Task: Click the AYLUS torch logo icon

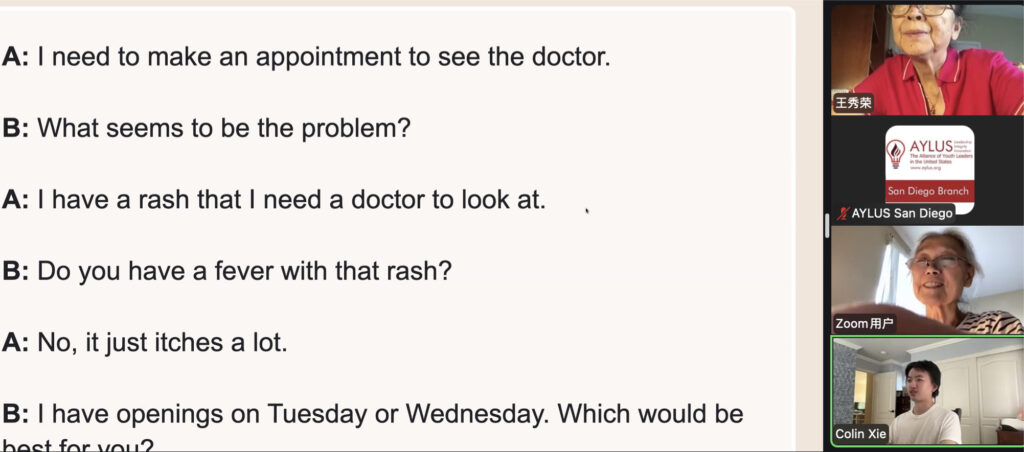Action: click(896, 153)
